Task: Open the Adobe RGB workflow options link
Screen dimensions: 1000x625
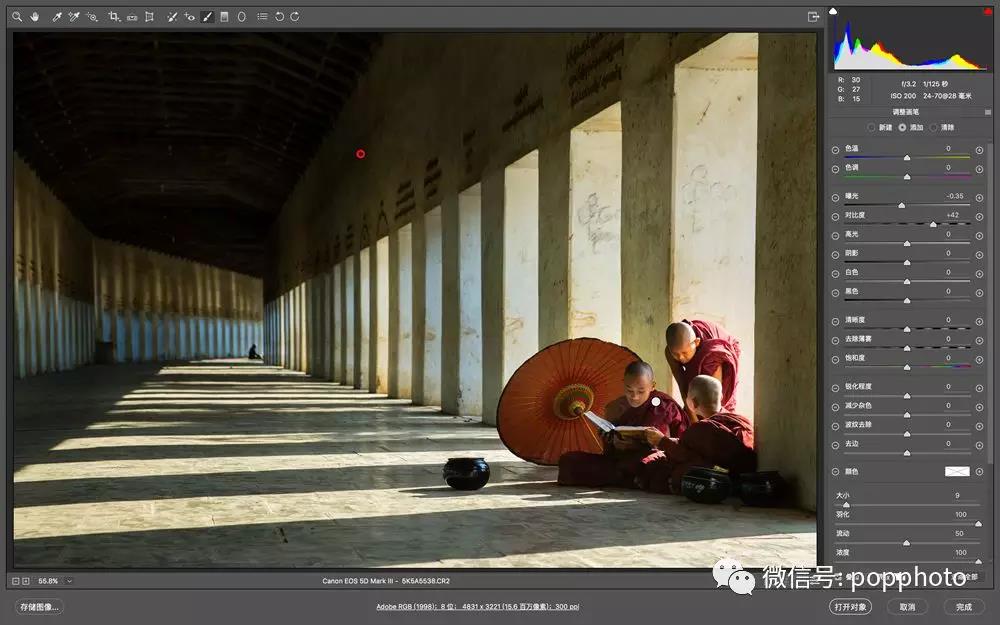Action: coord(477,606)
